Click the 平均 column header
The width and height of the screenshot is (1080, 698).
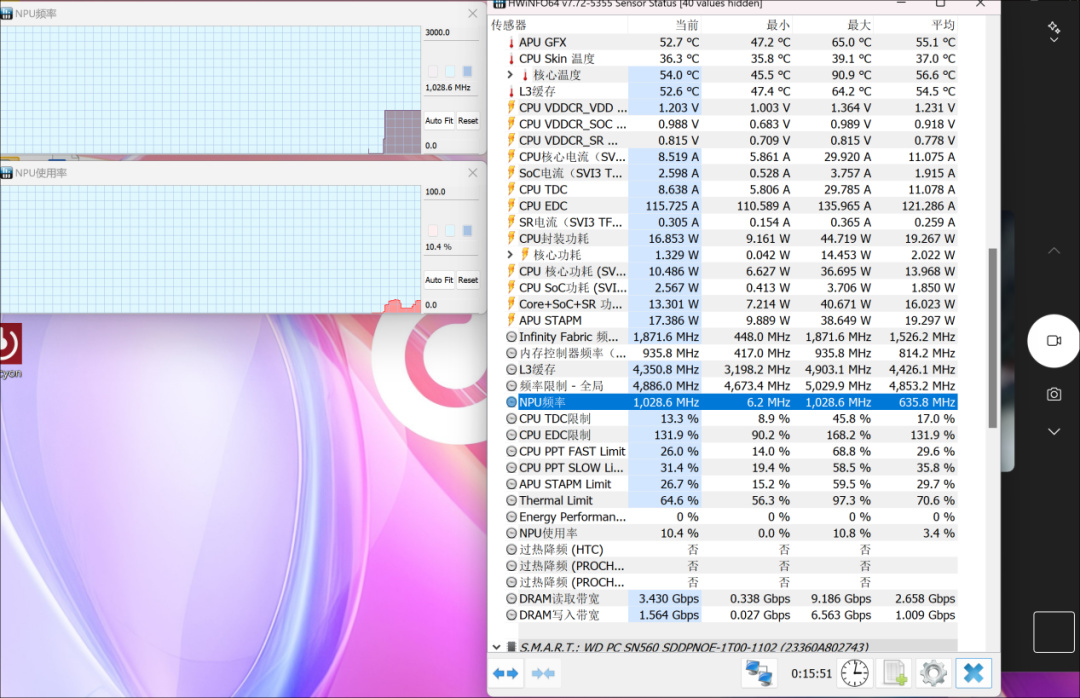pos(915,25)
